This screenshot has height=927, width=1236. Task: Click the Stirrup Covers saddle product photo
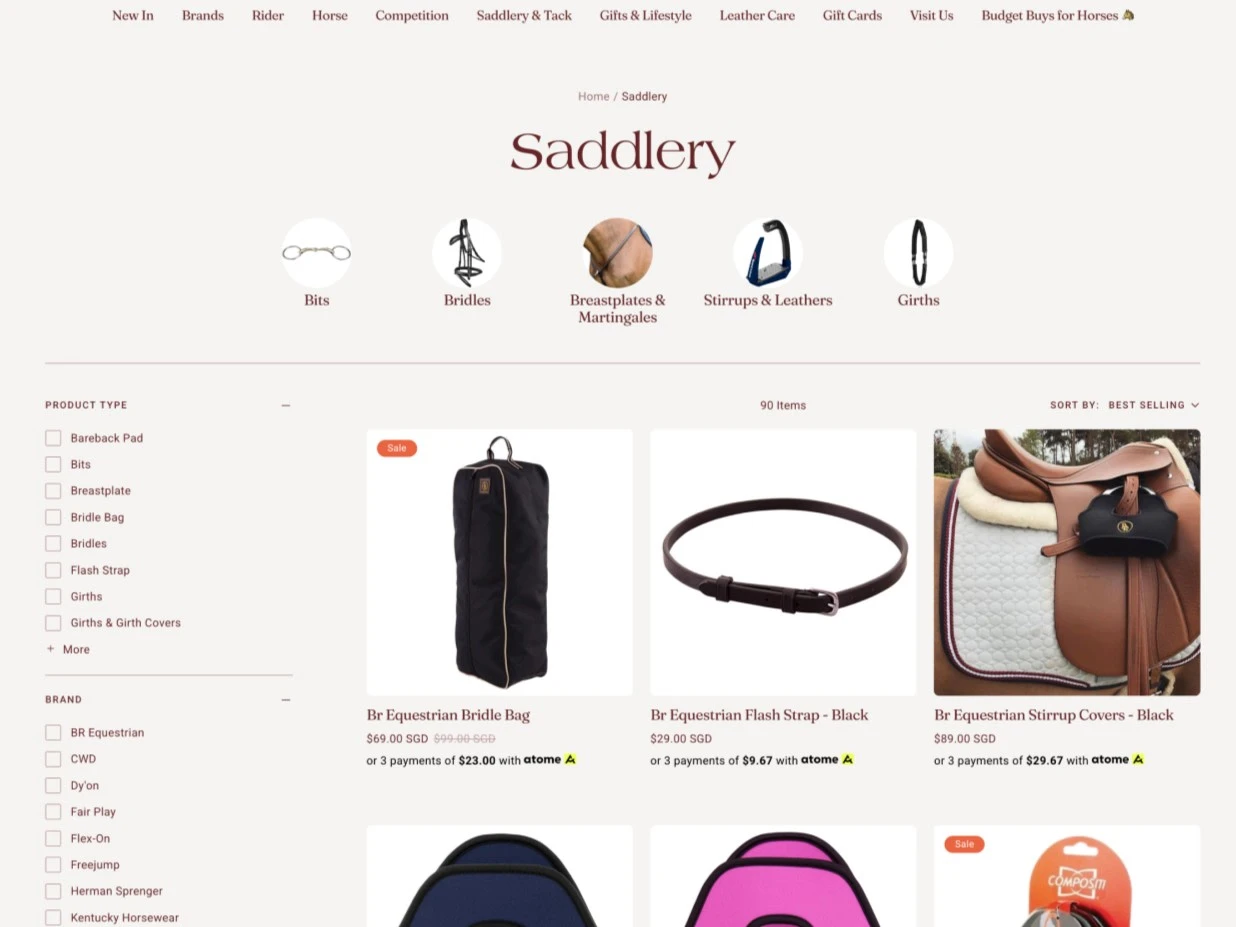coord(1067,562)
